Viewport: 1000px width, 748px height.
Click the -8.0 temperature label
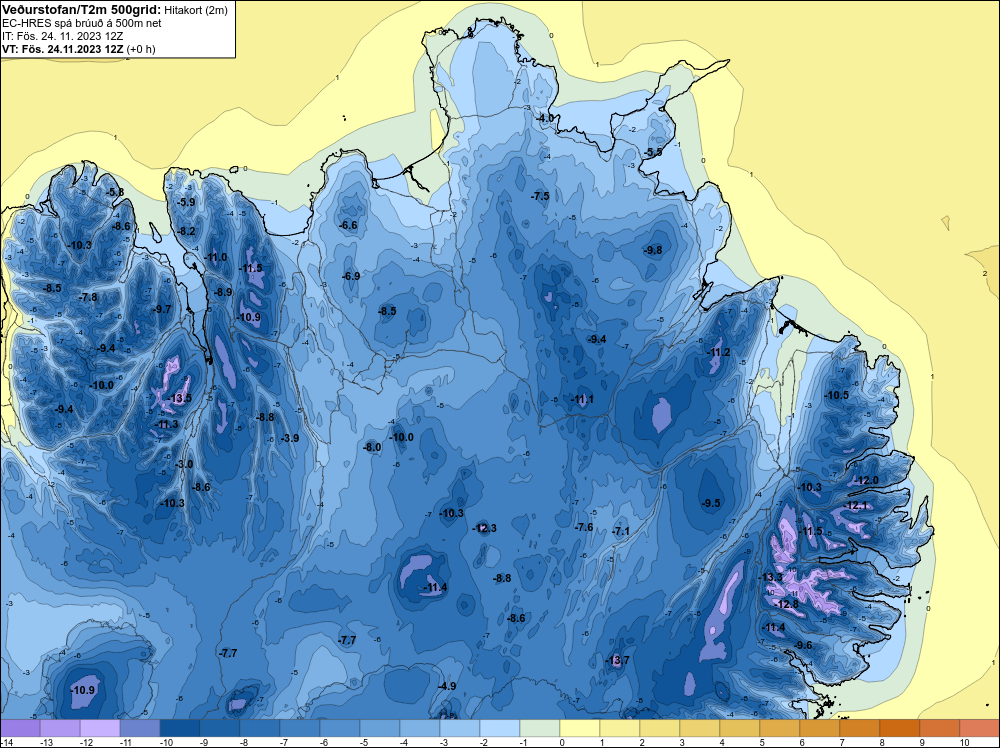[372, 448]
